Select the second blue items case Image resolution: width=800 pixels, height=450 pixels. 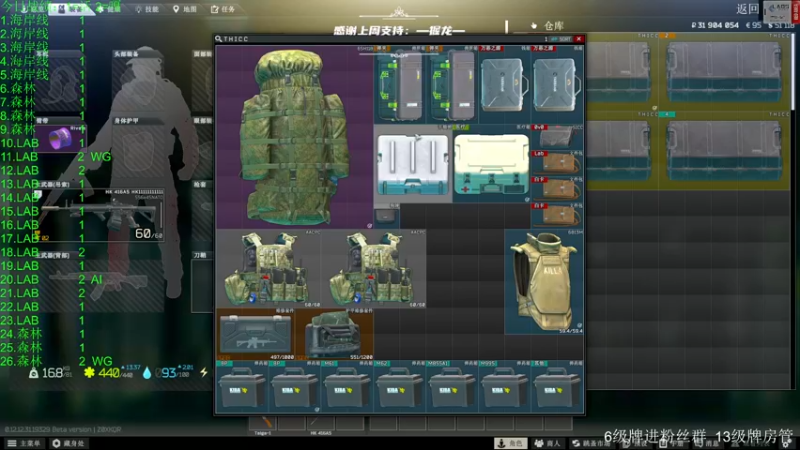pyautogui.click(x=557, y=85)
